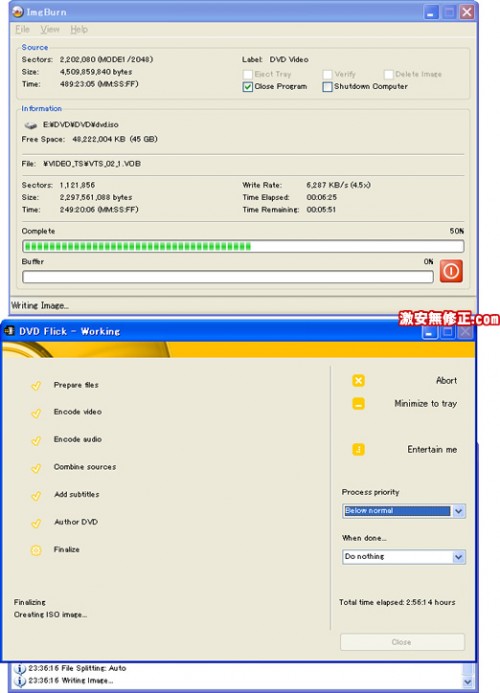Close the ImgBurn window
The height and width of the screenshot is (693, 500).
click(467, 12)
